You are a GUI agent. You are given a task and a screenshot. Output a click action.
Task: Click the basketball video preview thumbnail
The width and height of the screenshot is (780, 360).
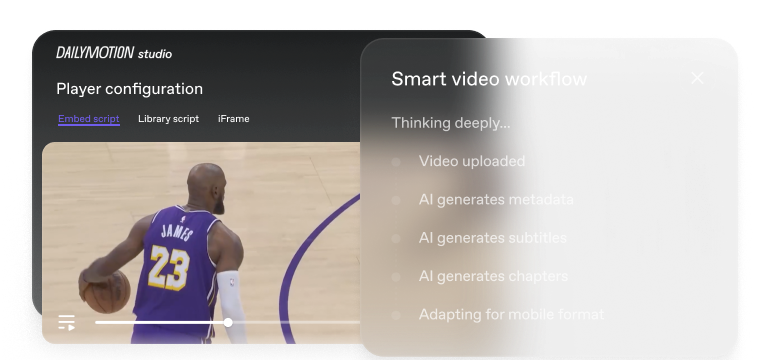point(201,243)
